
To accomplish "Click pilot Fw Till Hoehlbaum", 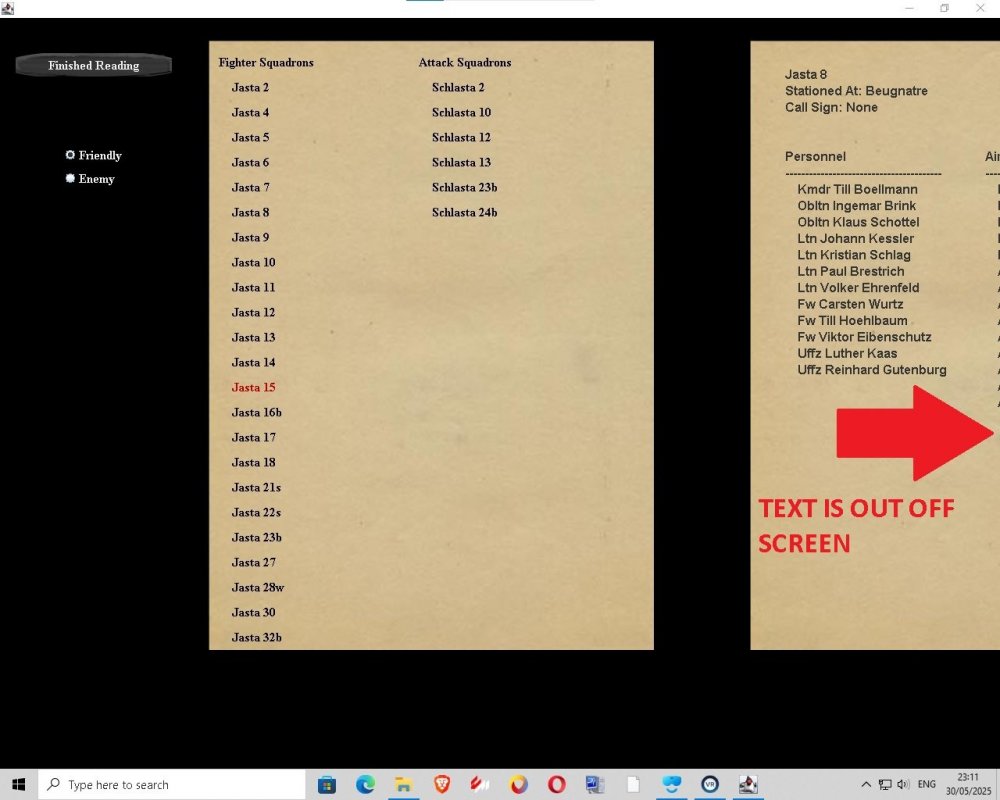I will click(x=852, y=320).
